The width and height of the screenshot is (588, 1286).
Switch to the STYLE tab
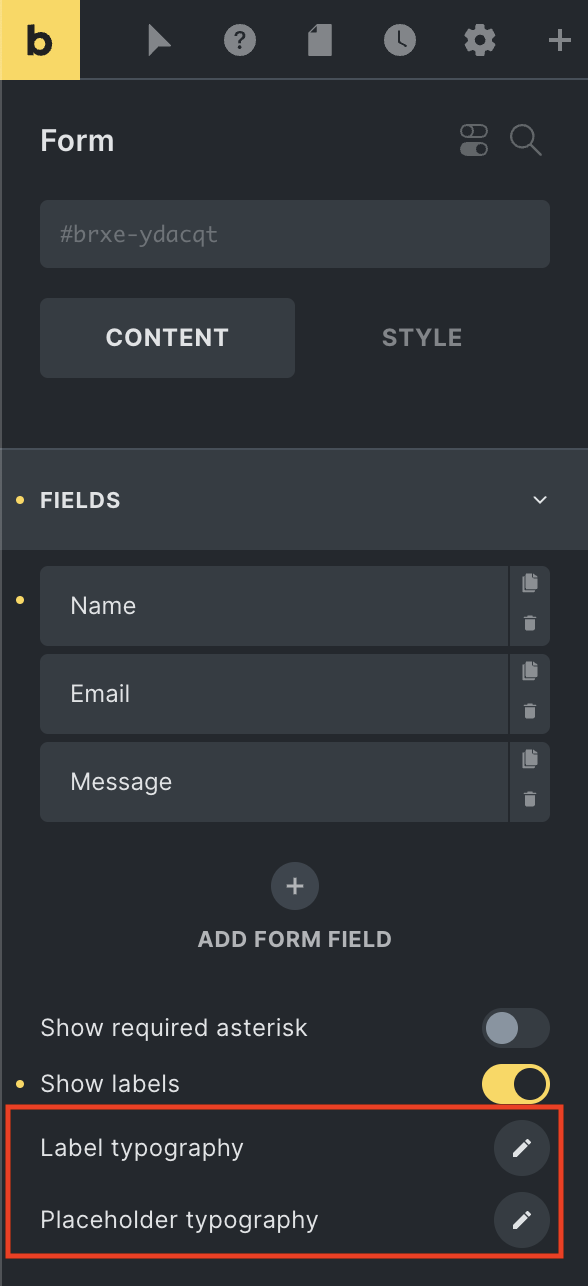tap(422, 338)
